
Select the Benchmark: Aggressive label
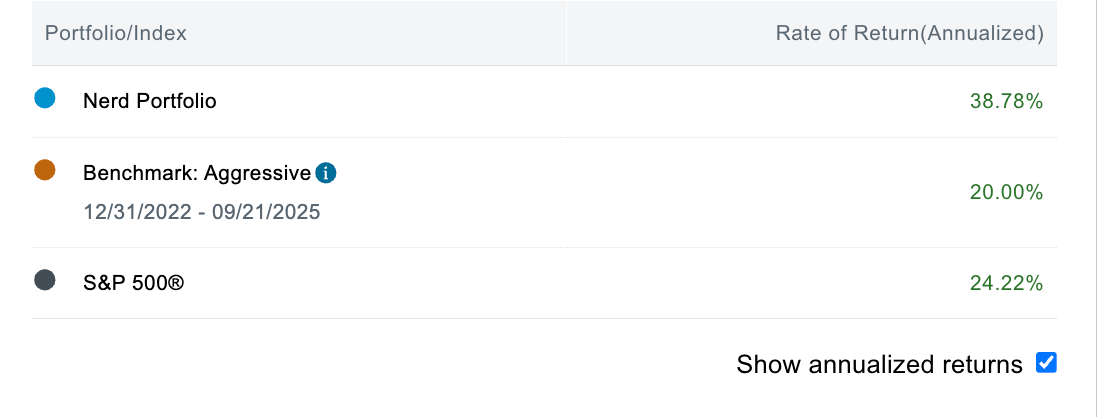coord(197,173)
